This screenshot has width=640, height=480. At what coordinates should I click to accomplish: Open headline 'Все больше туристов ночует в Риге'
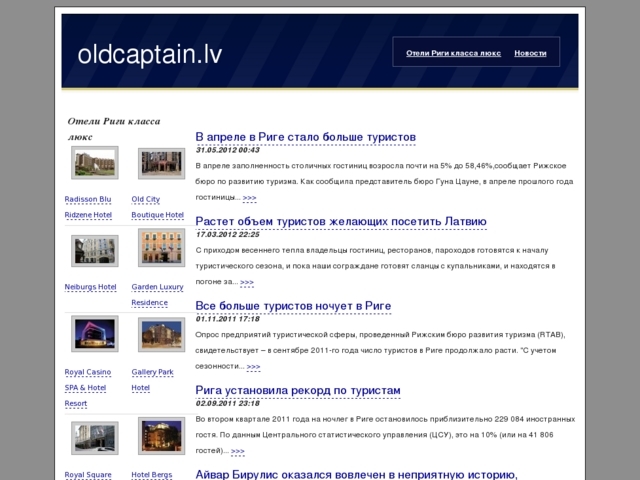pyautogui.click(x=293, y=306)
